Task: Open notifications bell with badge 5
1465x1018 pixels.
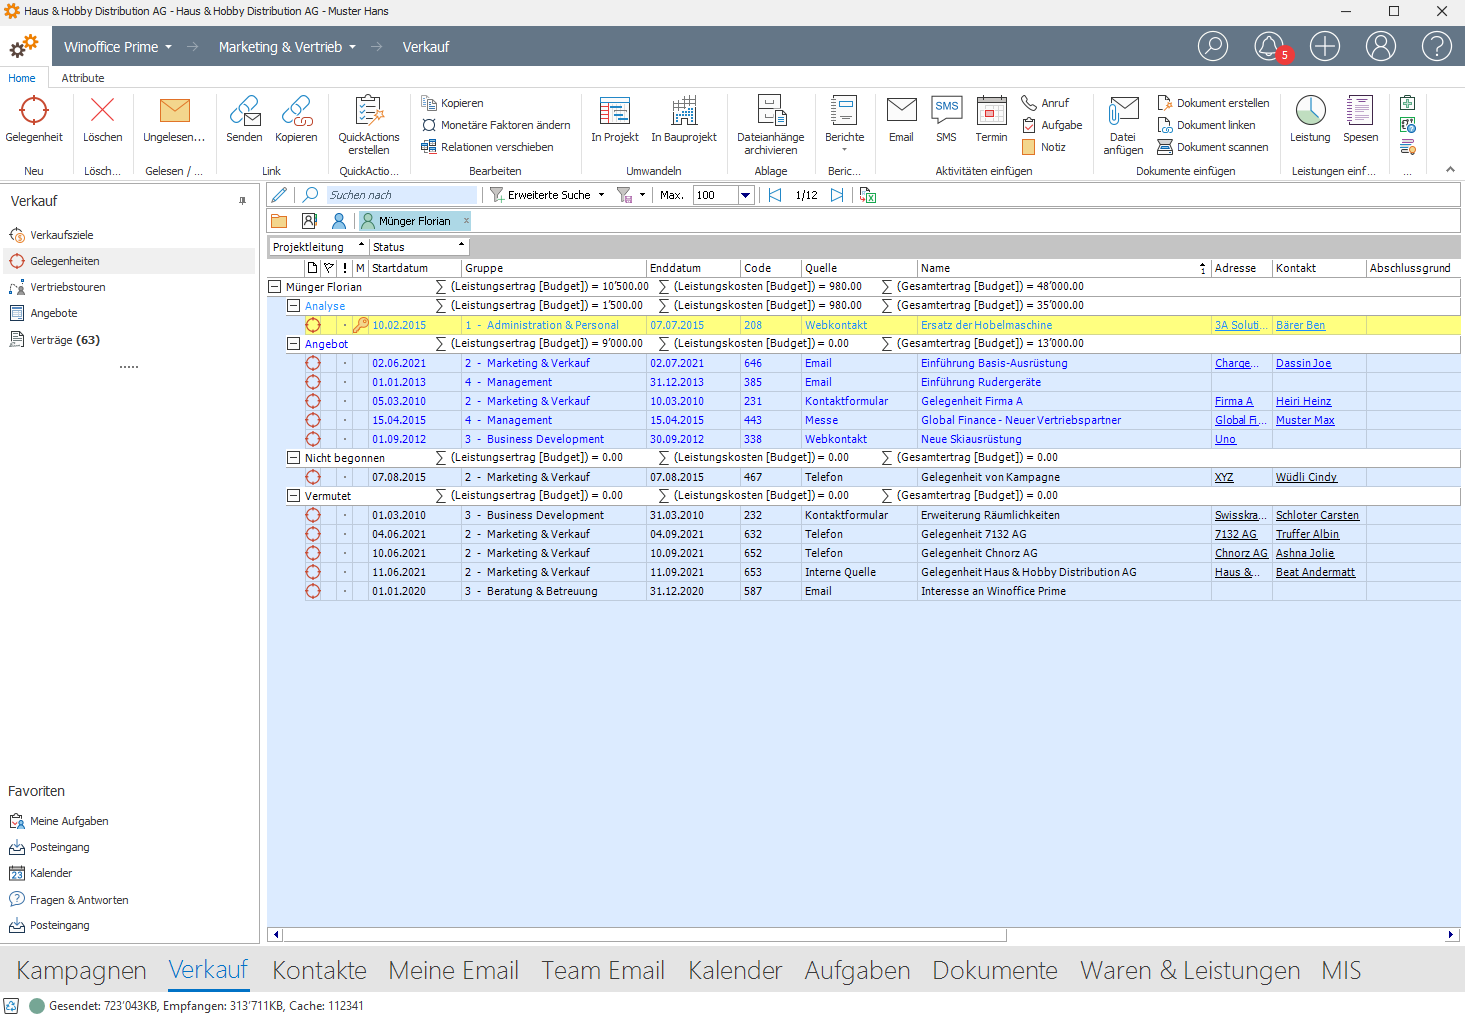Action: (1269, 46)
